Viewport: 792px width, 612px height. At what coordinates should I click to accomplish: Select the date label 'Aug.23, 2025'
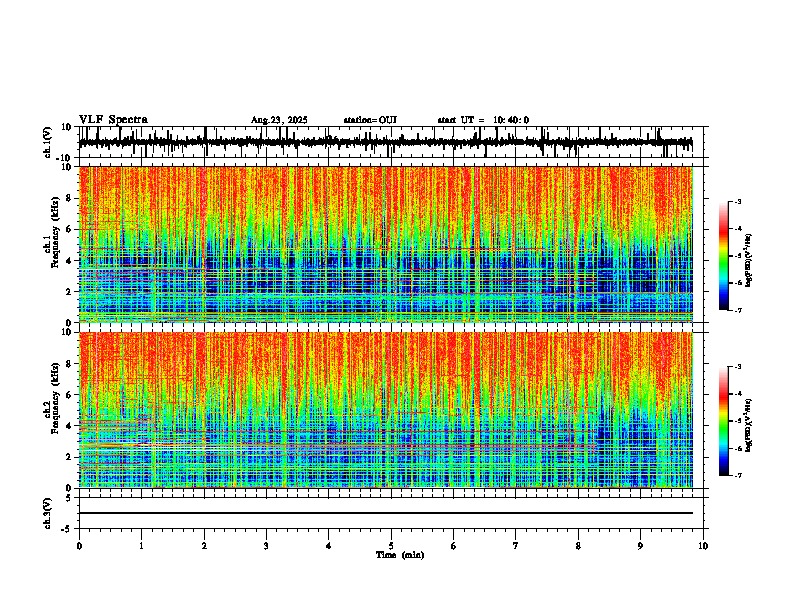pyautogui.click(x=279, y=120)
